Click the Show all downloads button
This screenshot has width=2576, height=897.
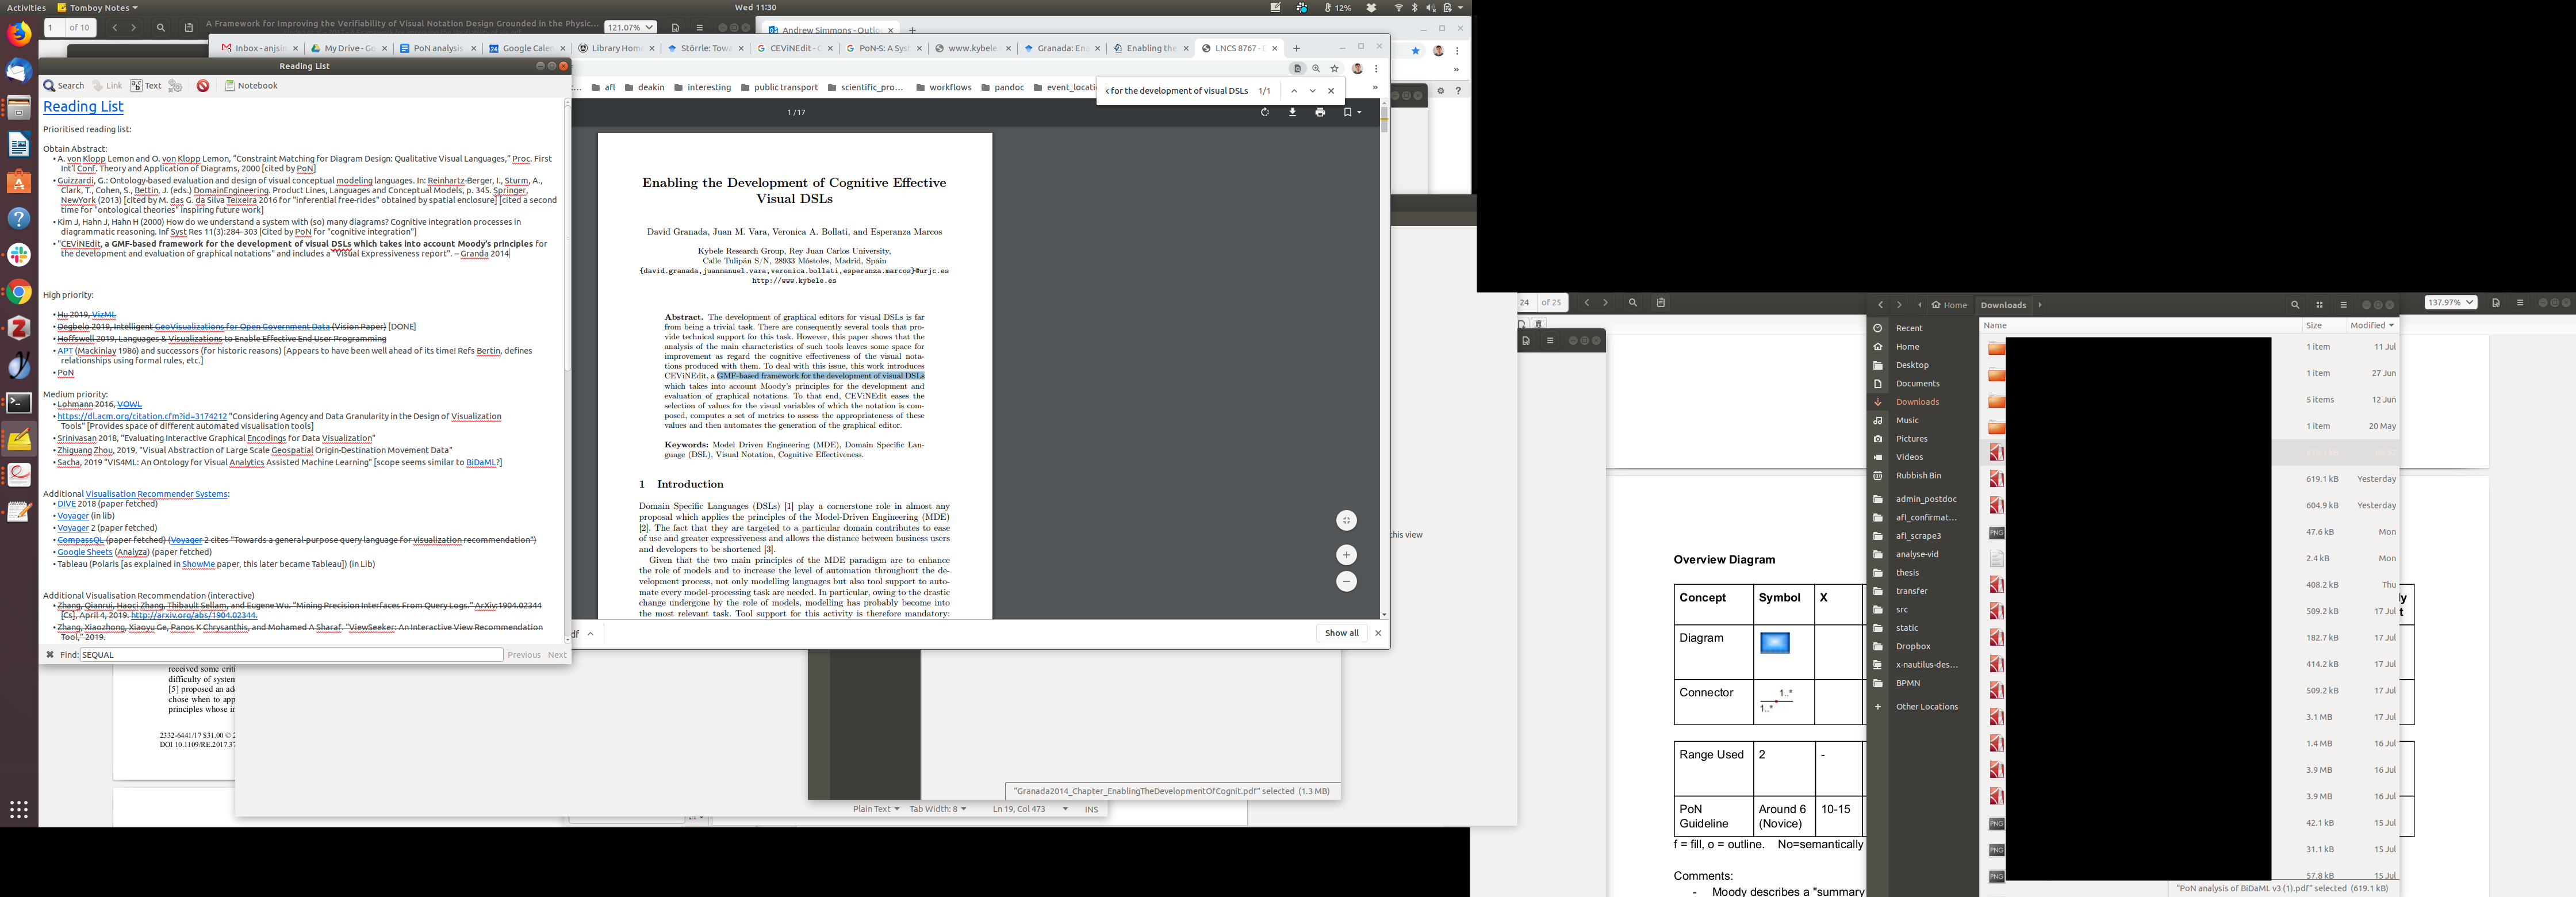click(x=1341, y=633)
